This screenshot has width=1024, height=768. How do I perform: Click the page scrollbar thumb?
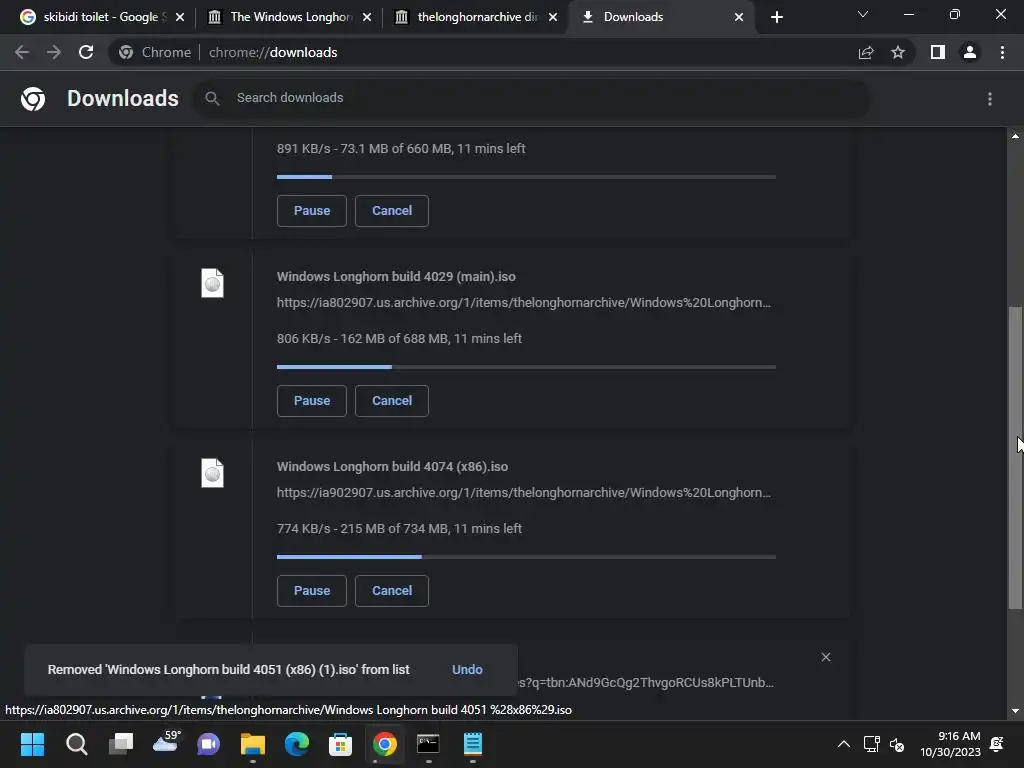(x=1015, y=457)
